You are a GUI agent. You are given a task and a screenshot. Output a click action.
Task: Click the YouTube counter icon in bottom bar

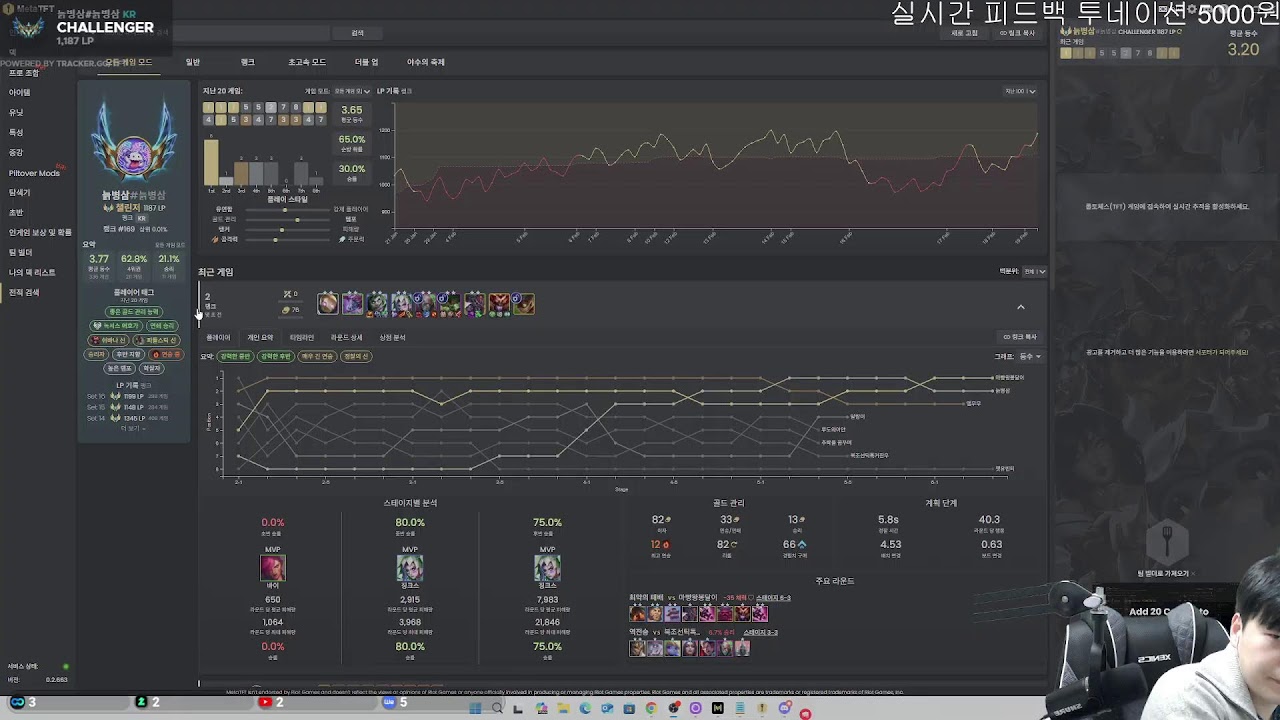[x=265, y=703]
